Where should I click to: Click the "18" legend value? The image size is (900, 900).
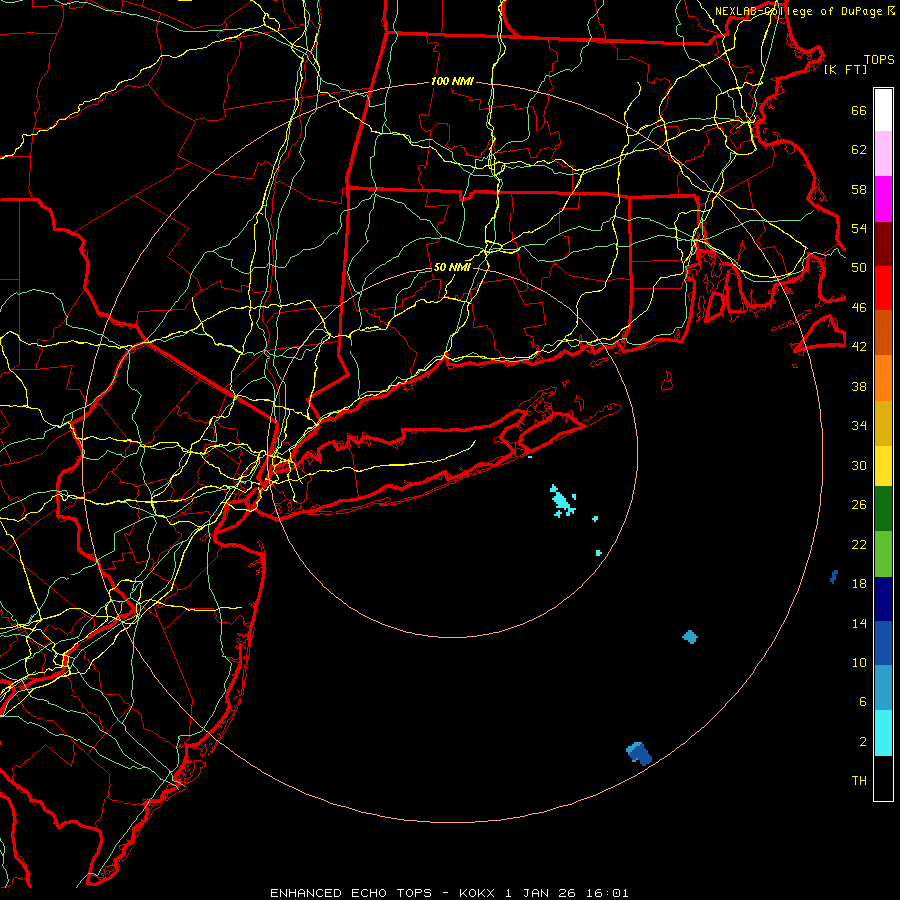coord(859,584)
